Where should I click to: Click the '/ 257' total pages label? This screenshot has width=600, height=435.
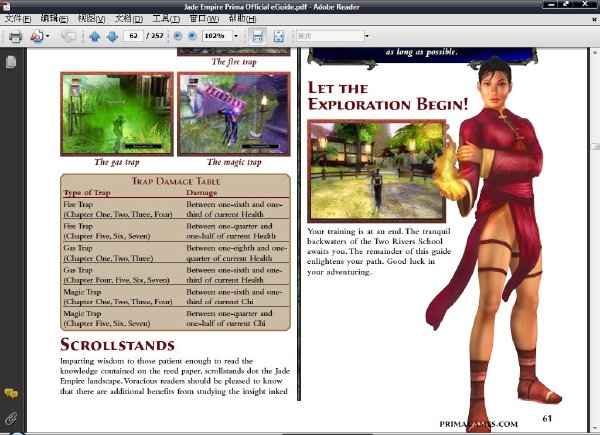coord(155,36)
